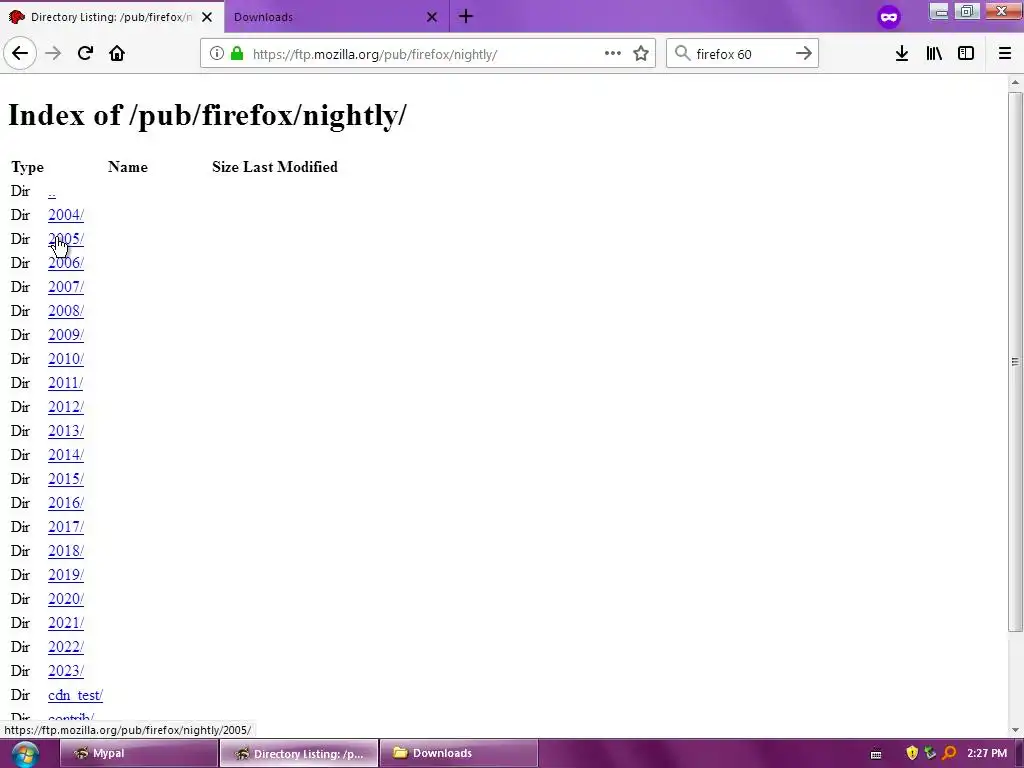Click the scrollbar down arrow
Viewport: 1024px width, 768px height.
tap(1015, 729)
